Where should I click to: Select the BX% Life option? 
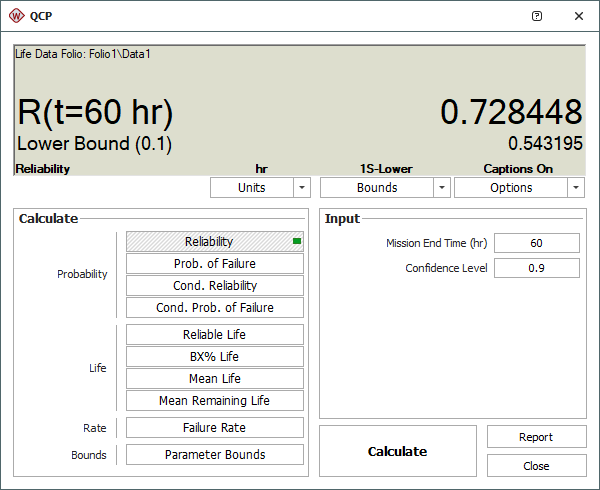coord(215,357)
